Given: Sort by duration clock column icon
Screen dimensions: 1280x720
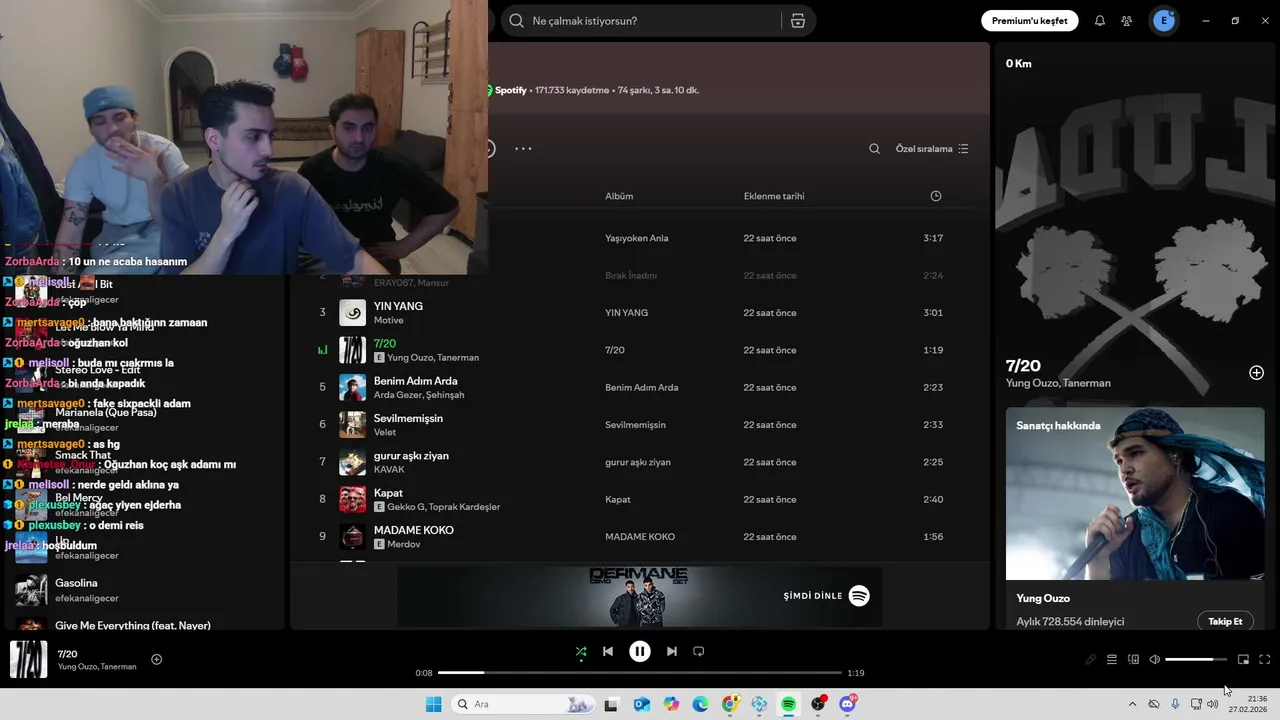Looking at the screenshot, I should tap(936, 196).
